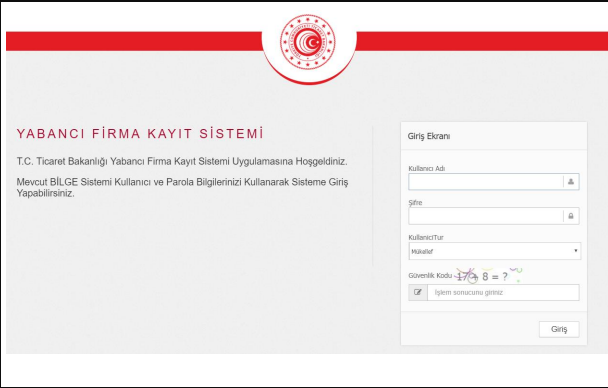Click the padlock icon in Şifre field
Viewport: 608px width, 388px height.
571,216
